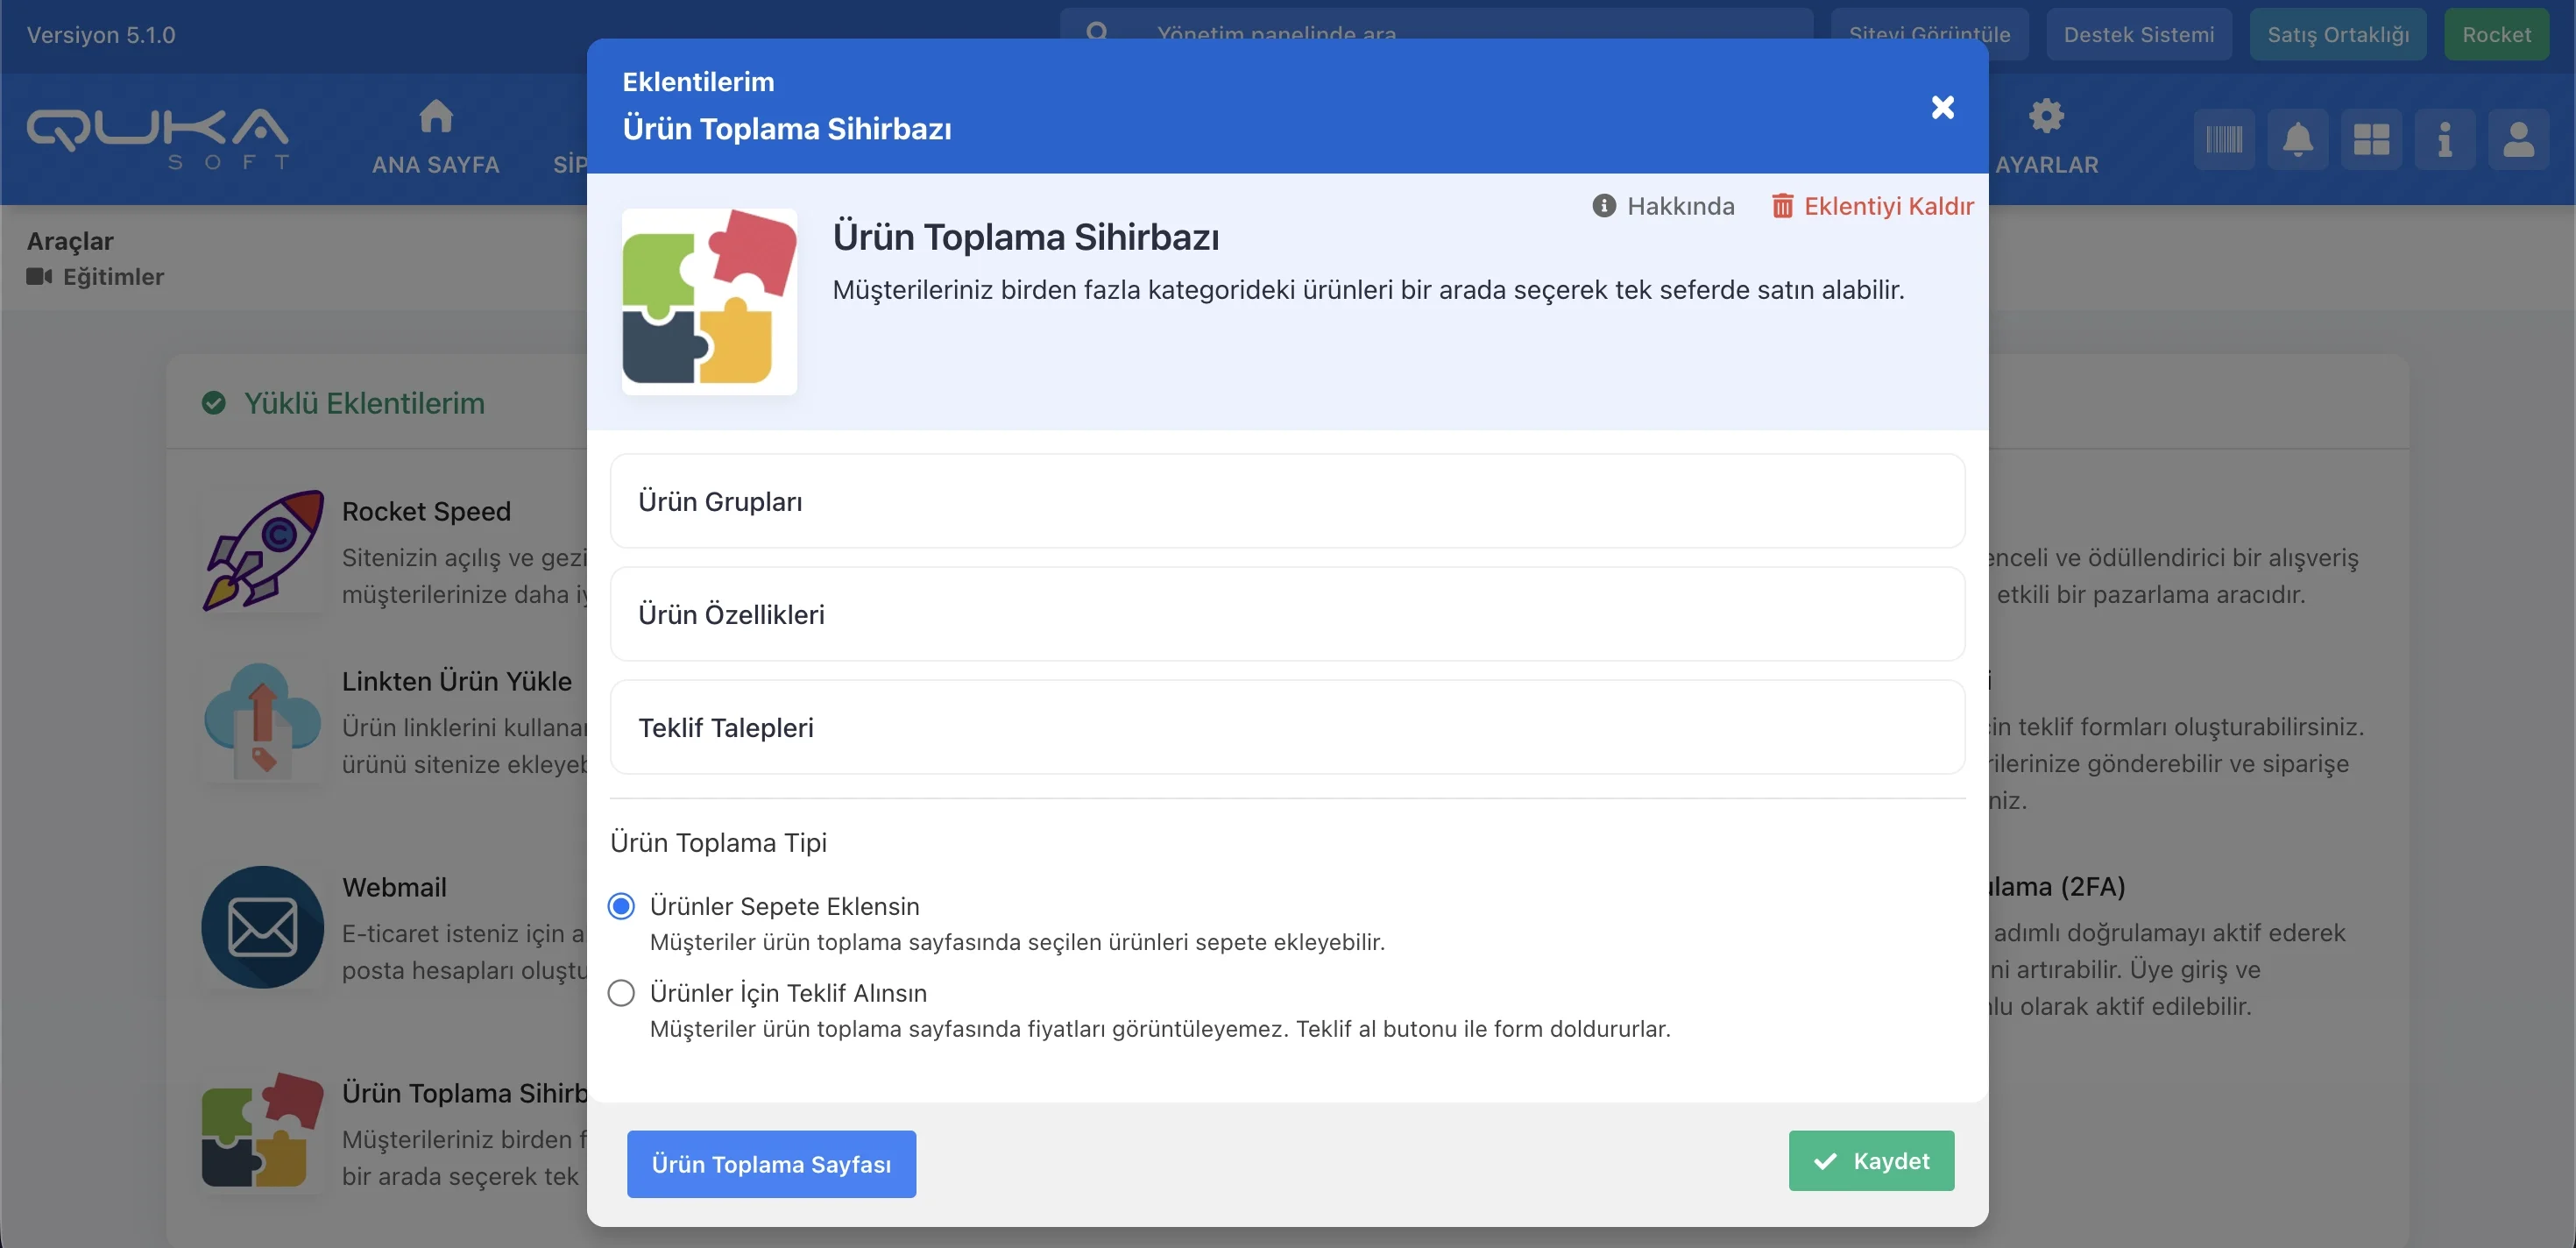Open the user profile icon
2576x1248 pixels.
click(x=2518, y=139)
